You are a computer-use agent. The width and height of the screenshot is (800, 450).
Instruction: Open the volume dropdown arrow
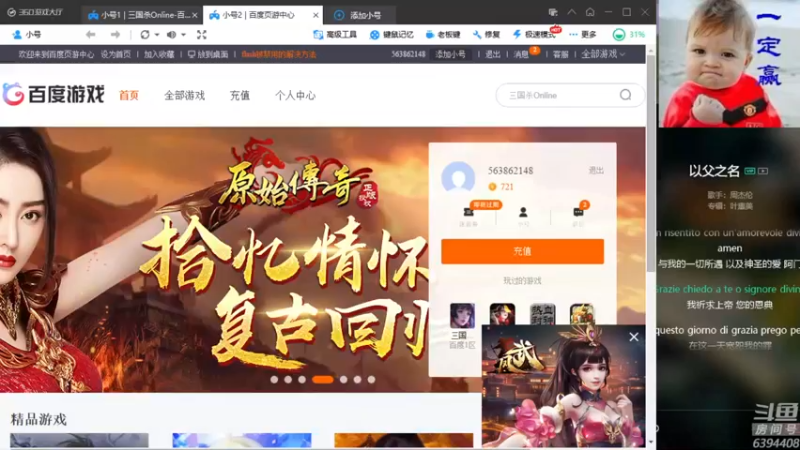[183, 35]
